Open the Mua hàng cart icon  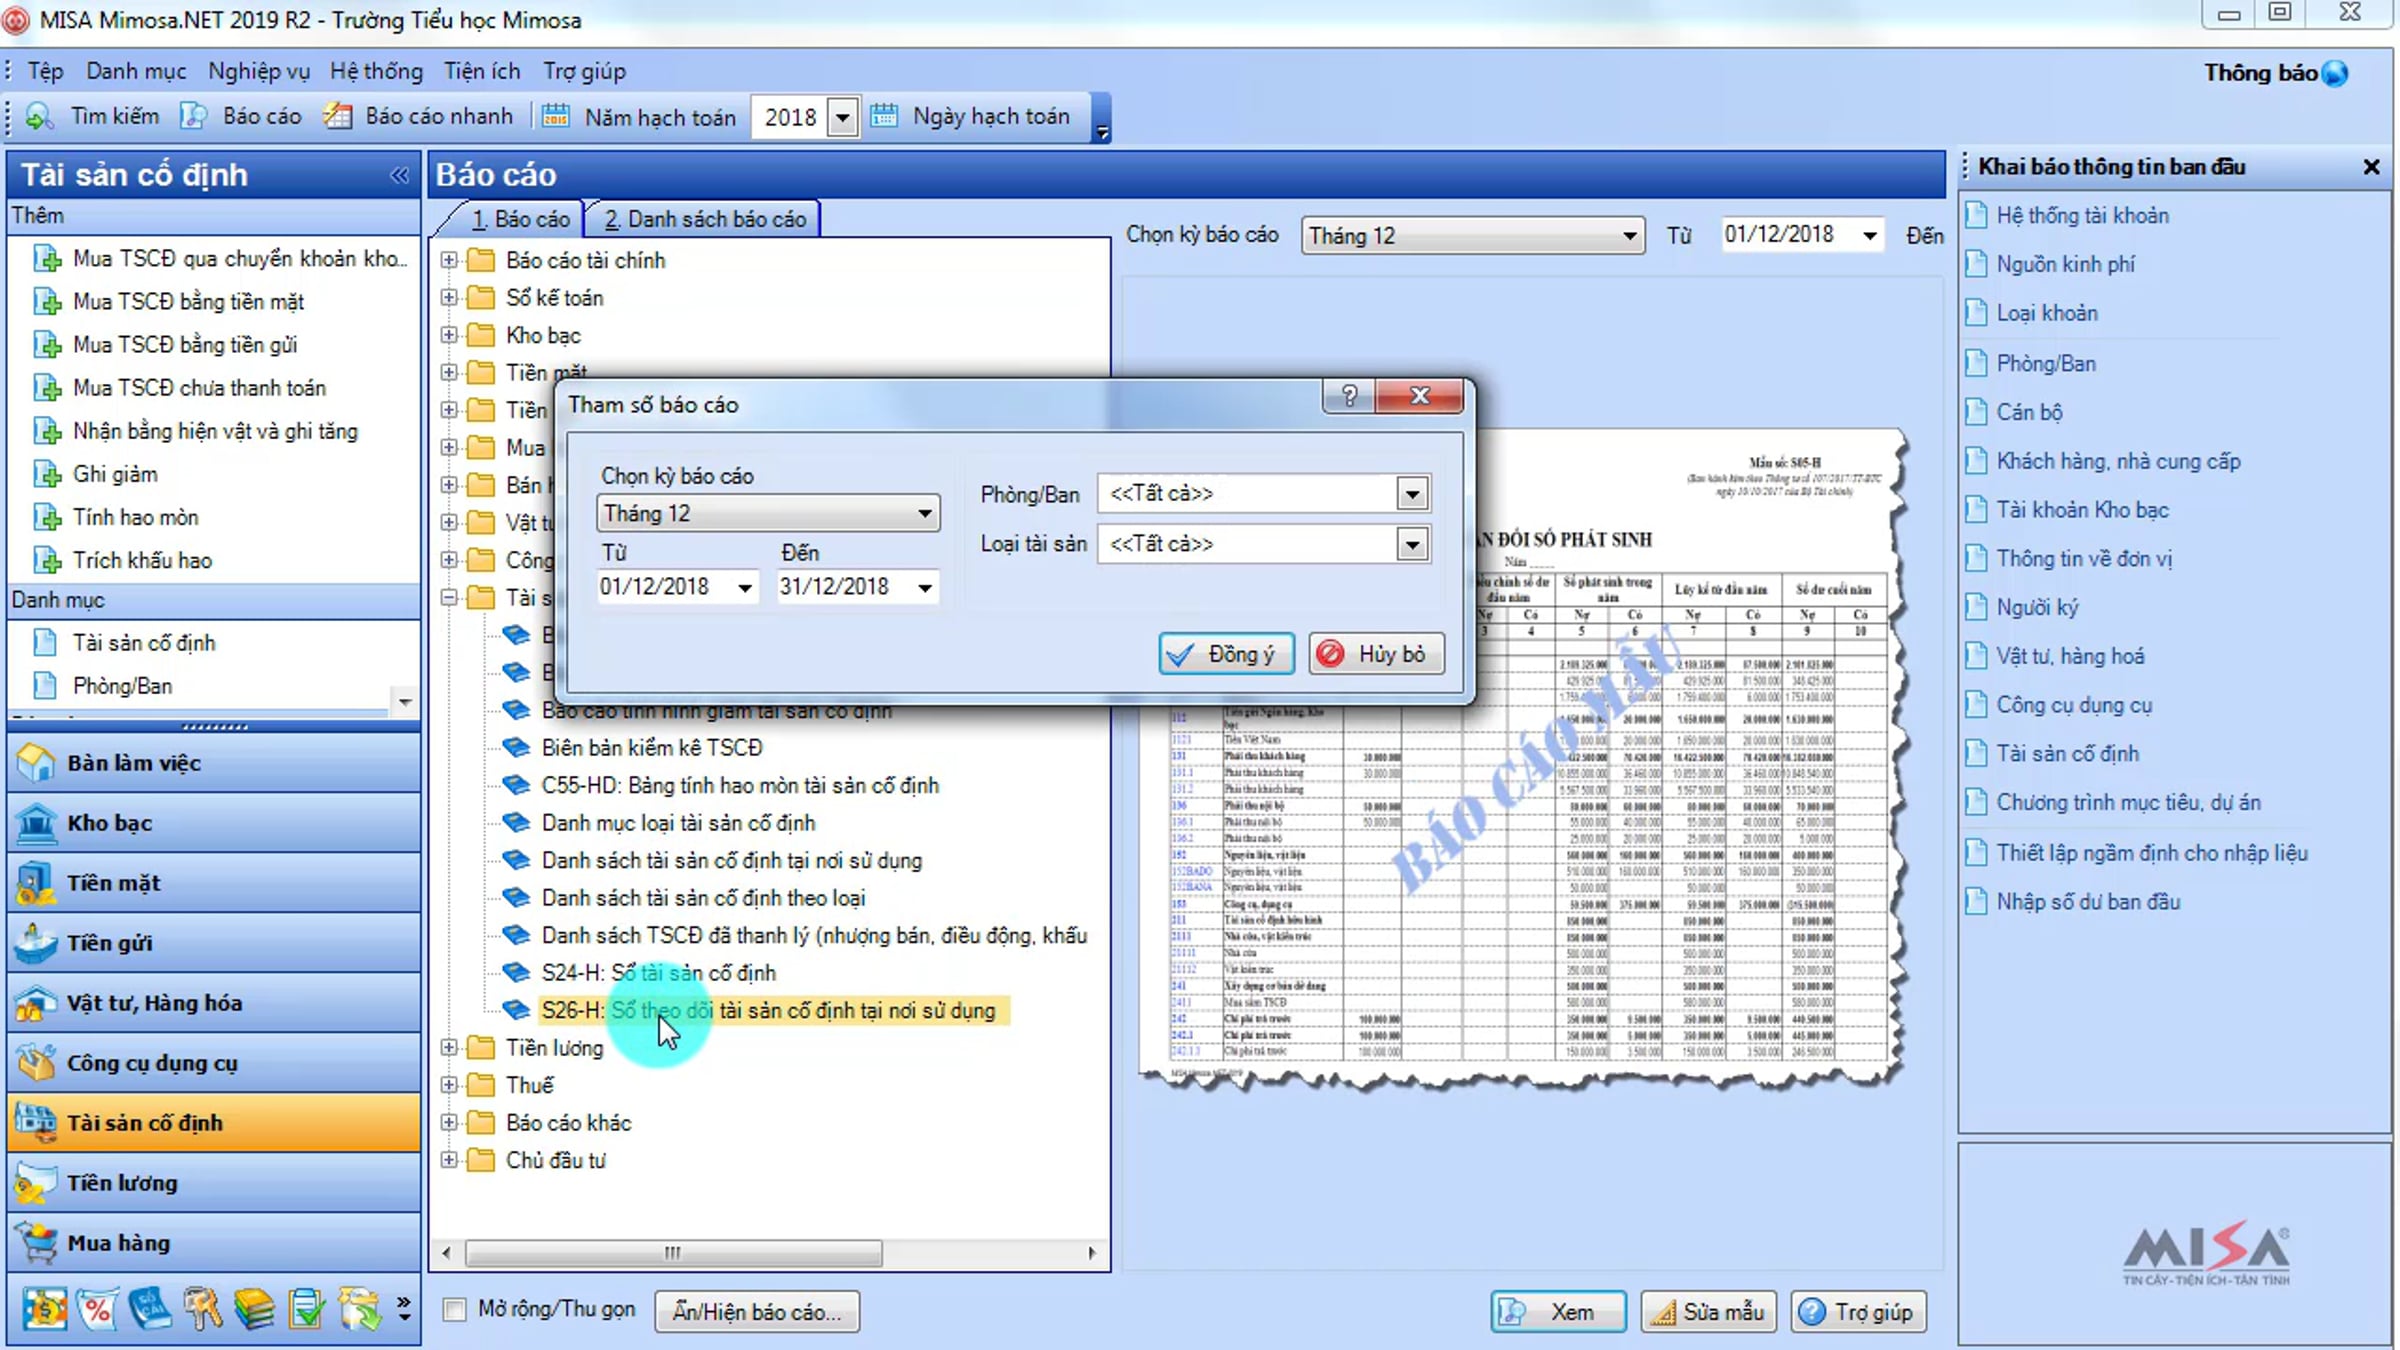[36, 1243]
